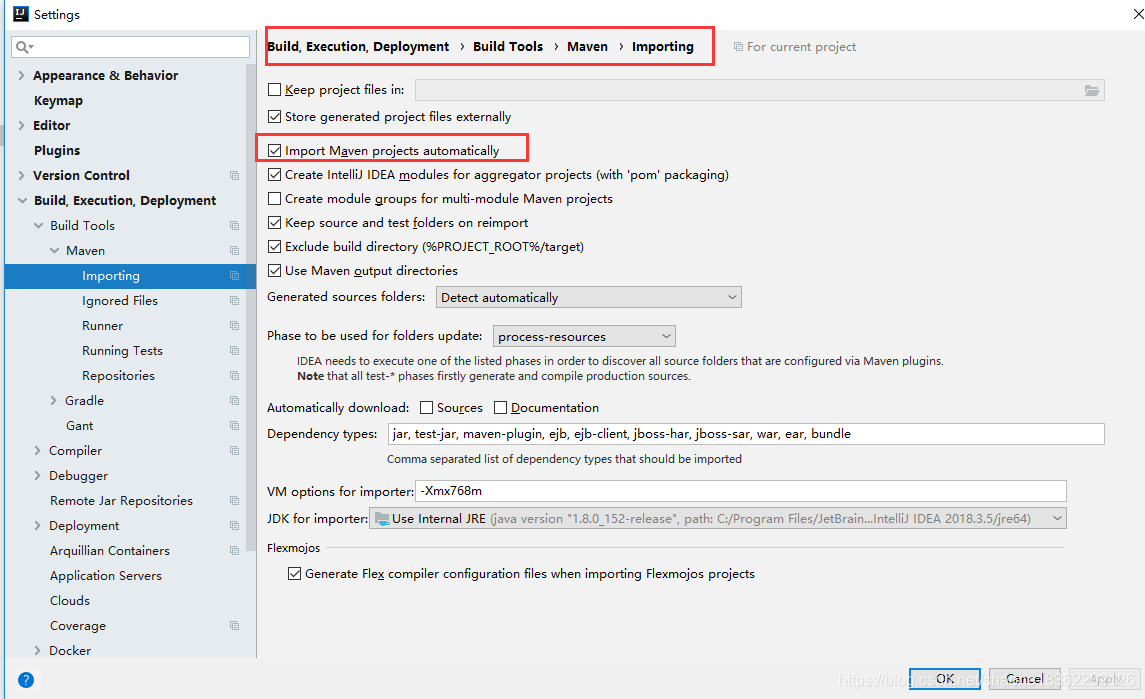Expand the Gradle tree node
Viewport: 1145px width, 699px height.
[53, 400]
